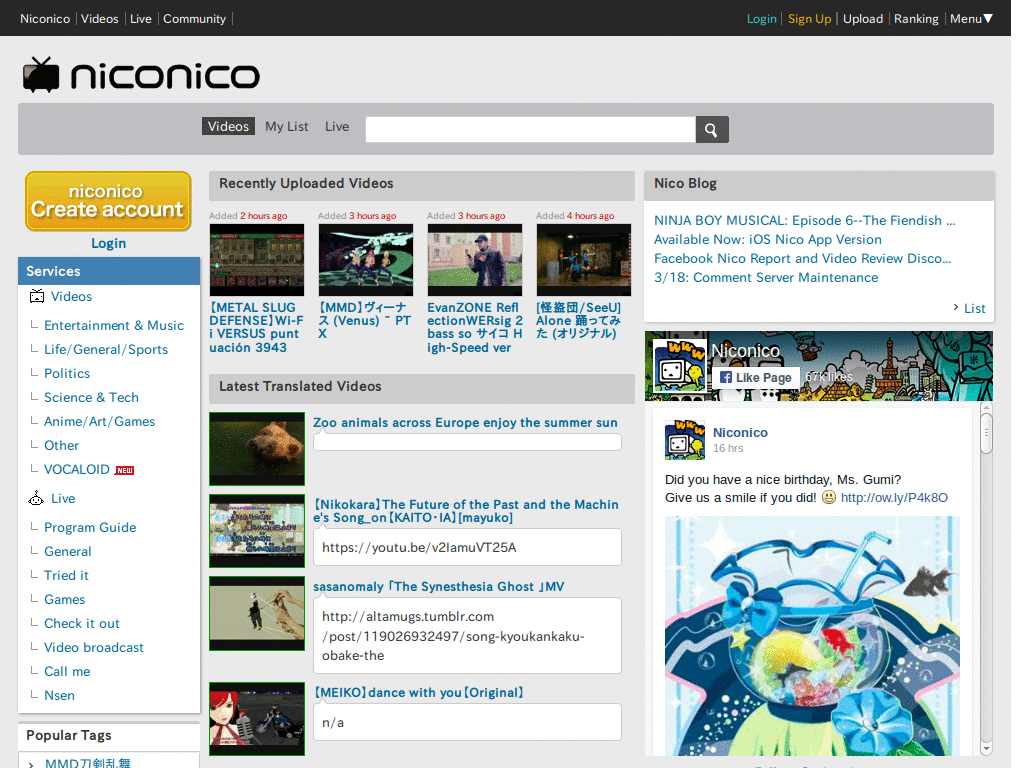The width and height of the screenshot is (1024, 768).
Task: Open Life/General/Sports category
Action: [x=106, y=349]
